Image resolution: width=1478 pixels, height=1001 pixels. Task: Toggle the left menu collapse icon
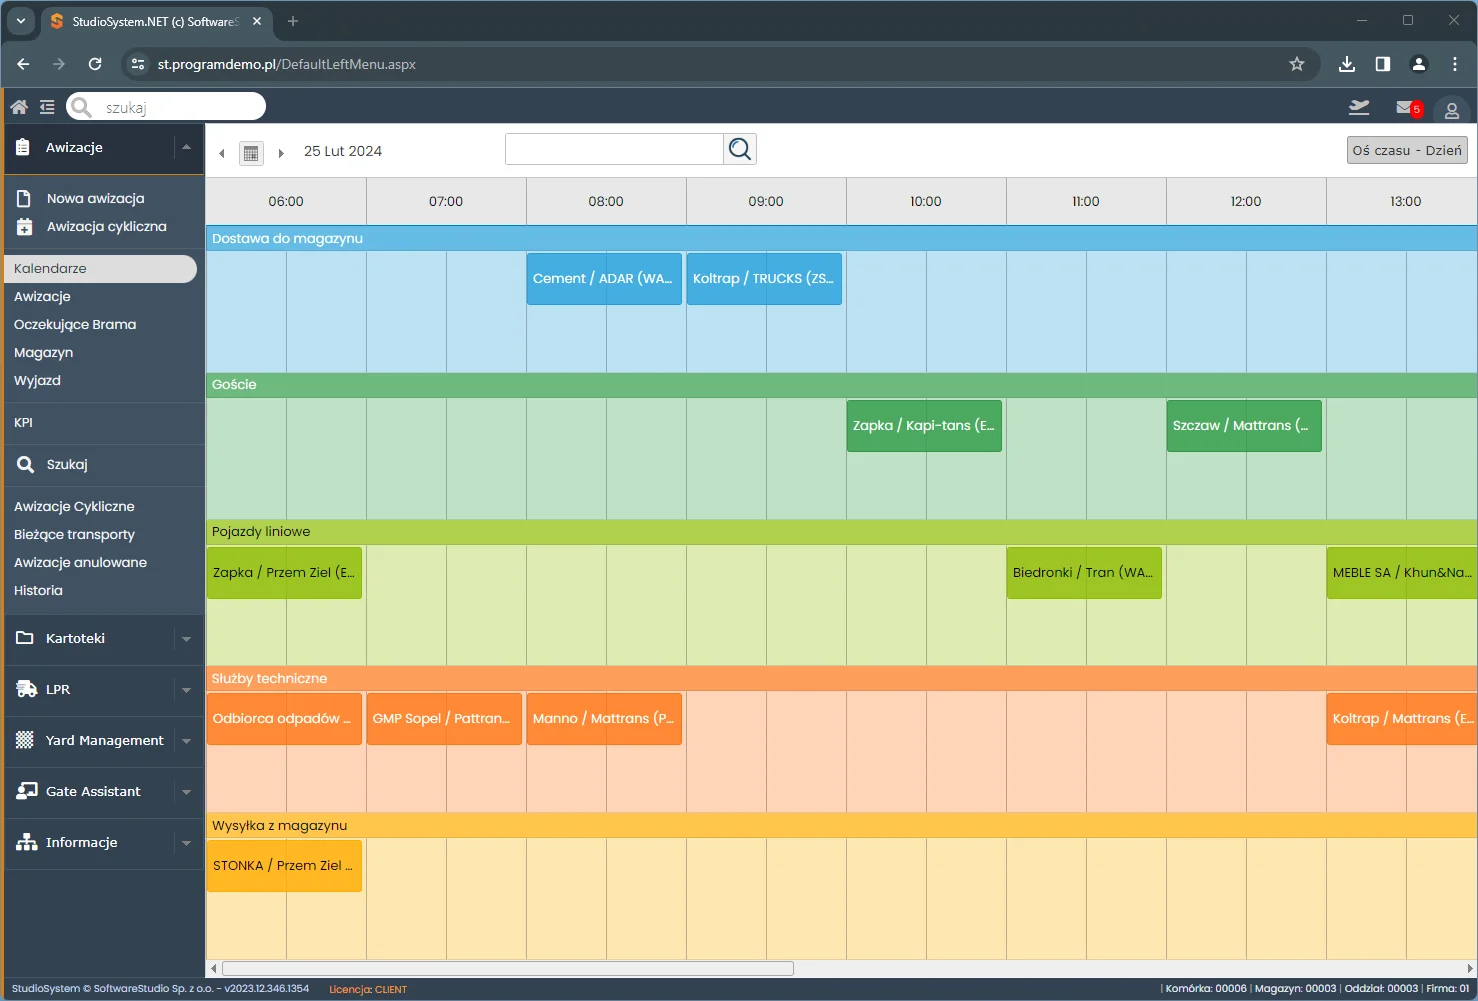coord(47,107)
